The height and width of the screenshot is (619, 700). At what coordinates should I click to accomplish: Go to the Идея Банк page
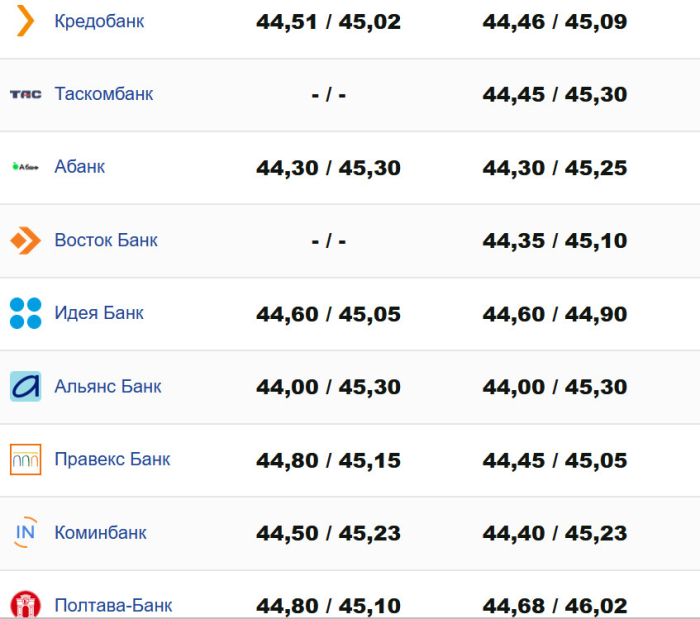99,313
